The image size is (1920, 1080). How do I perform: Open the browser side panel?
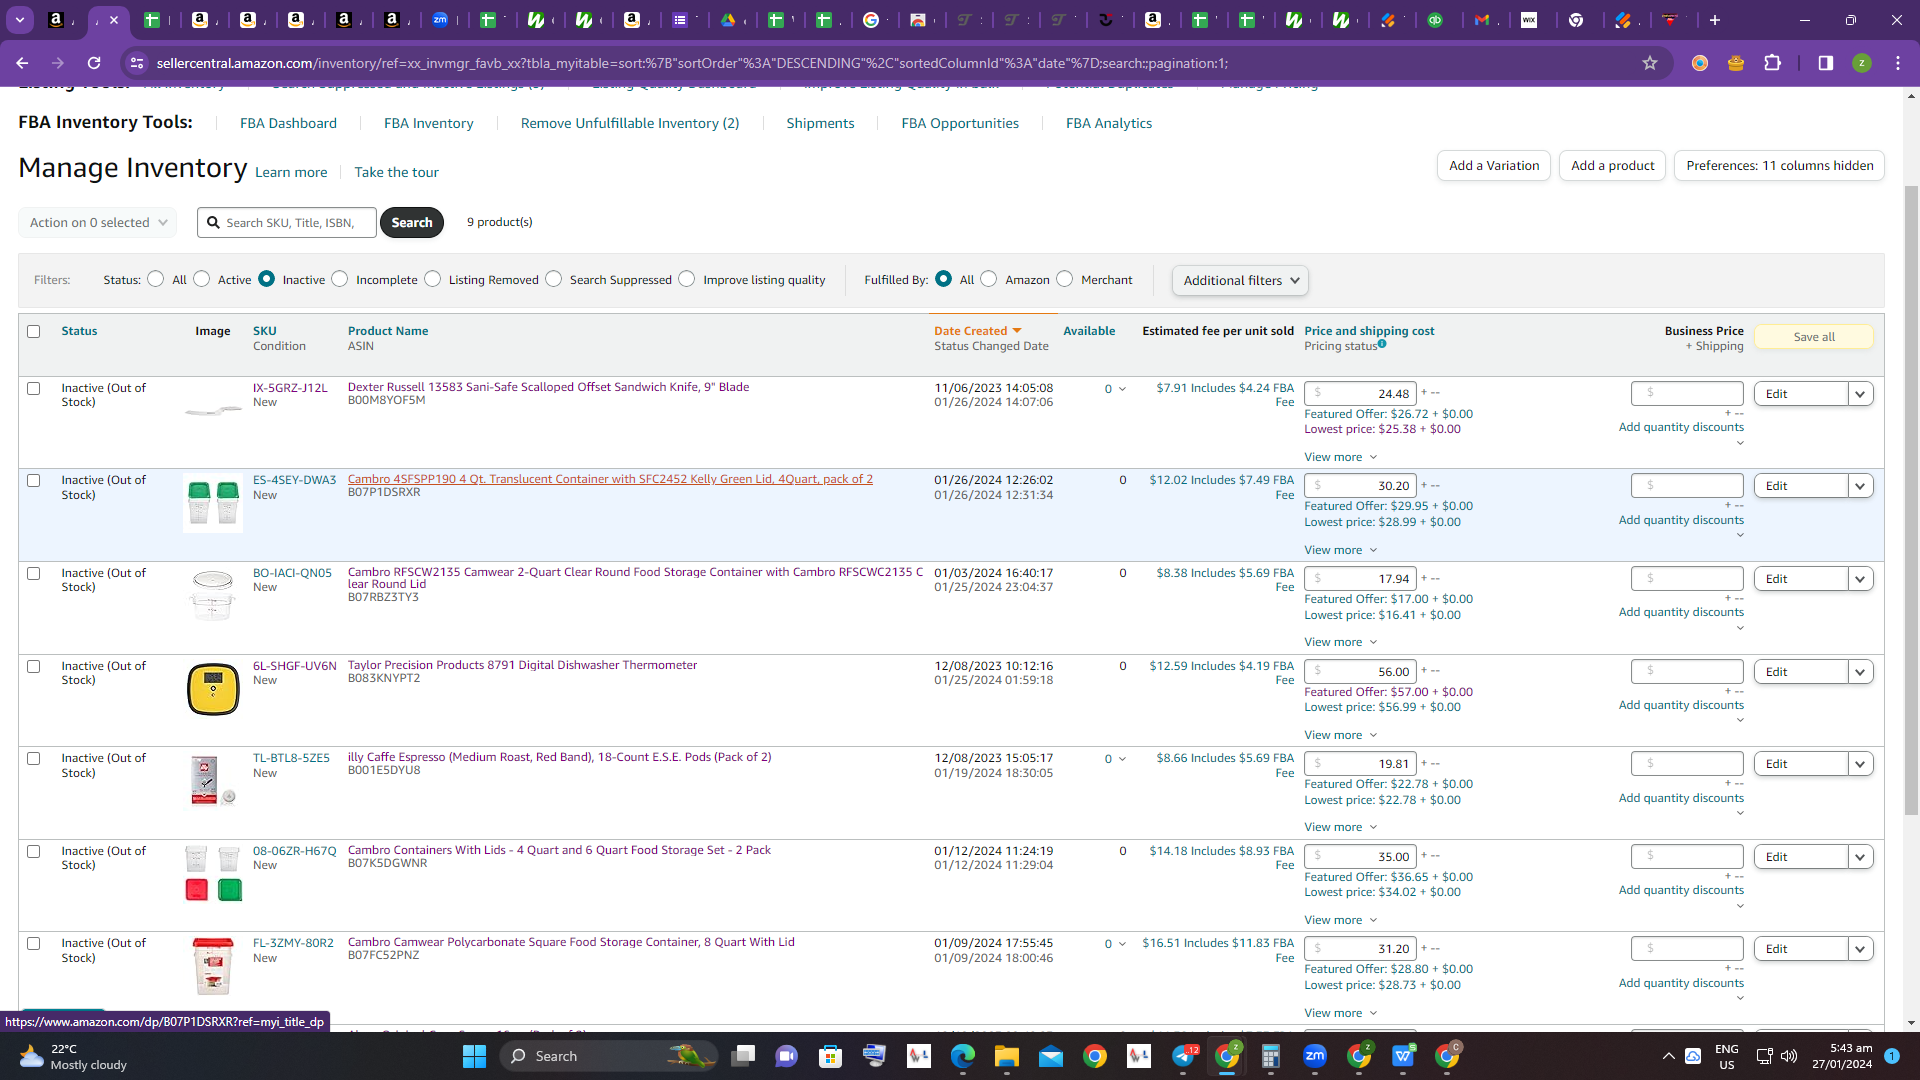point(1826,63)
